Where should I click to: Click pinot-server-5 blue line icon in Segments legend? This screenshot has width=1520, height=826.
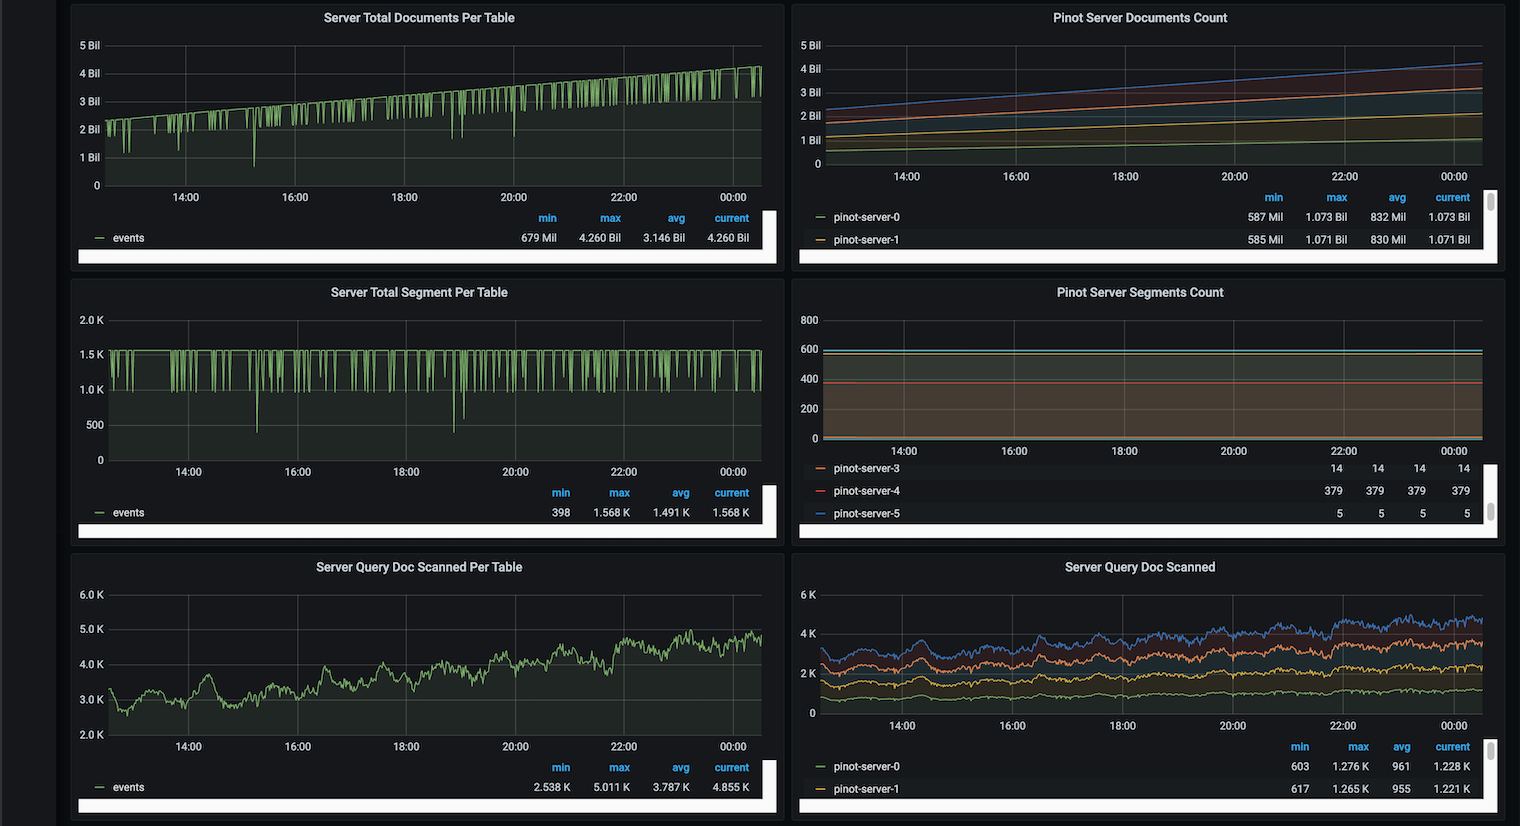click(x=821, y=514)
